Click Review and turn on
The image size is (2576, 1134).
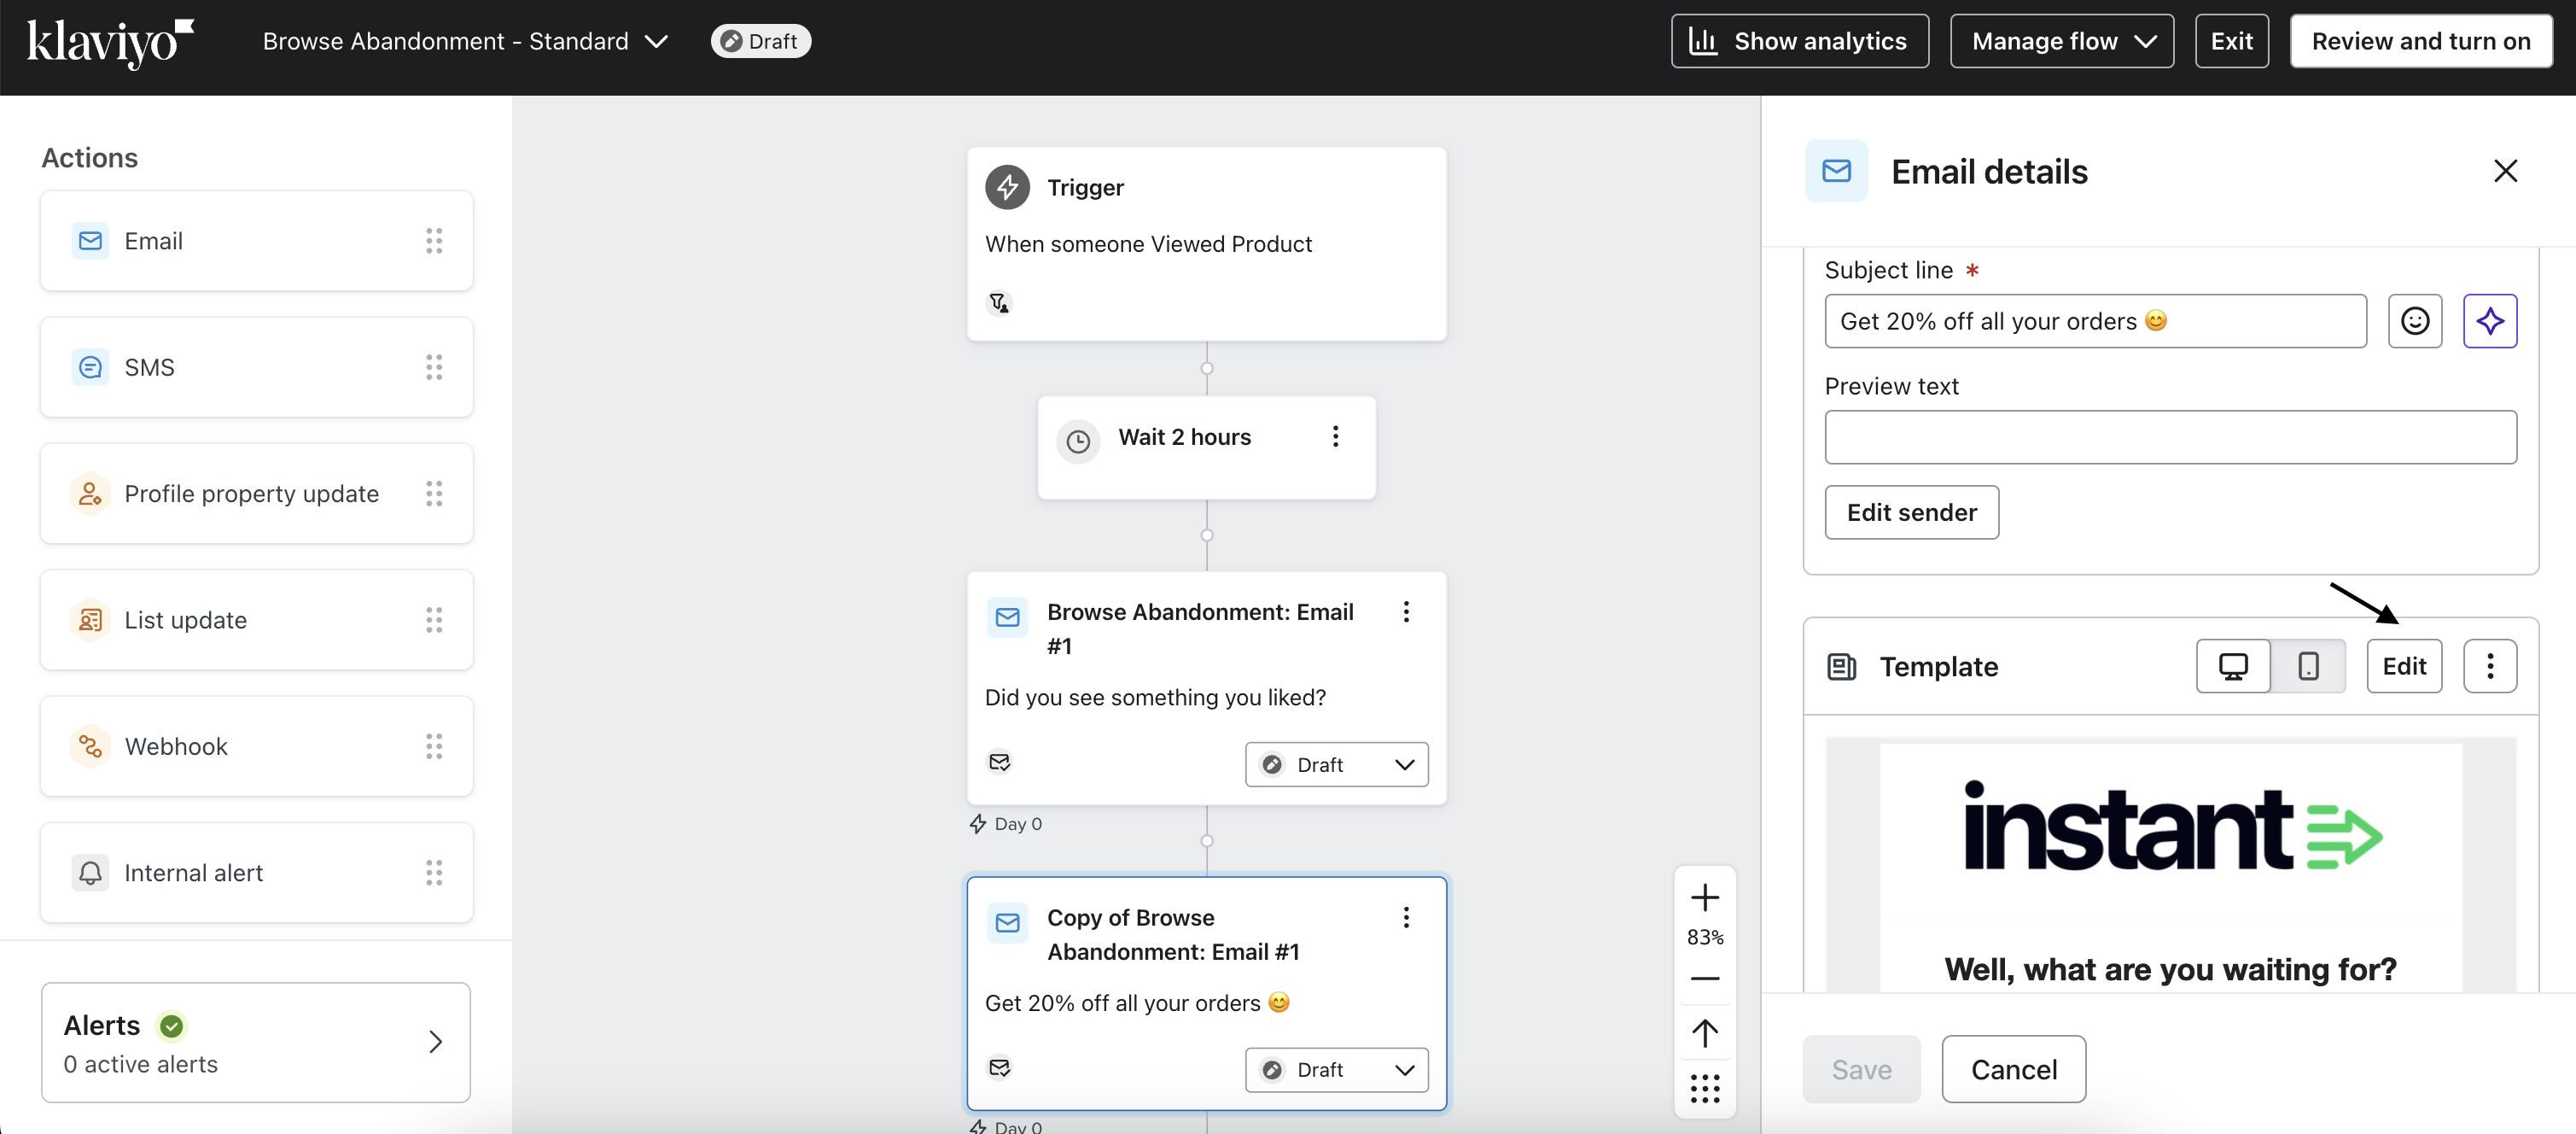[2421, 41]
